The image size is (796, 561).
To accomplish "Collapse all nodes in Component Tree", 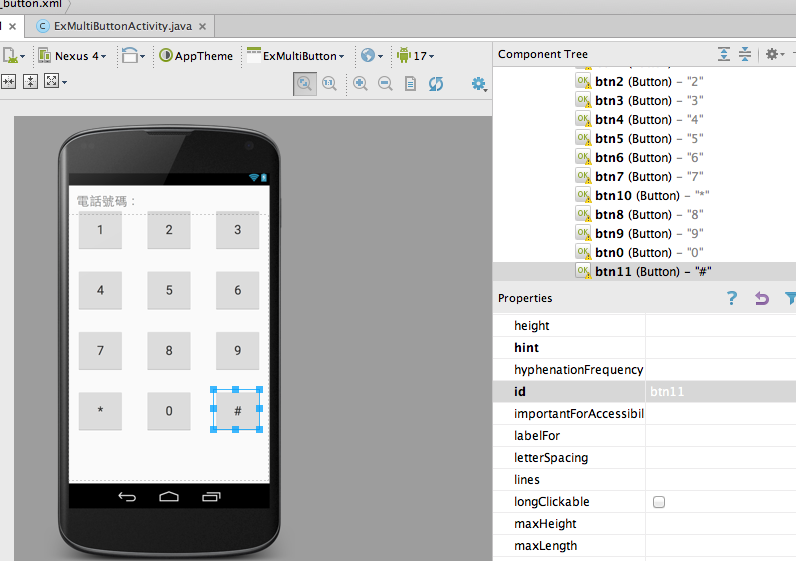I will pyautogui.click(x=745, y=54).
